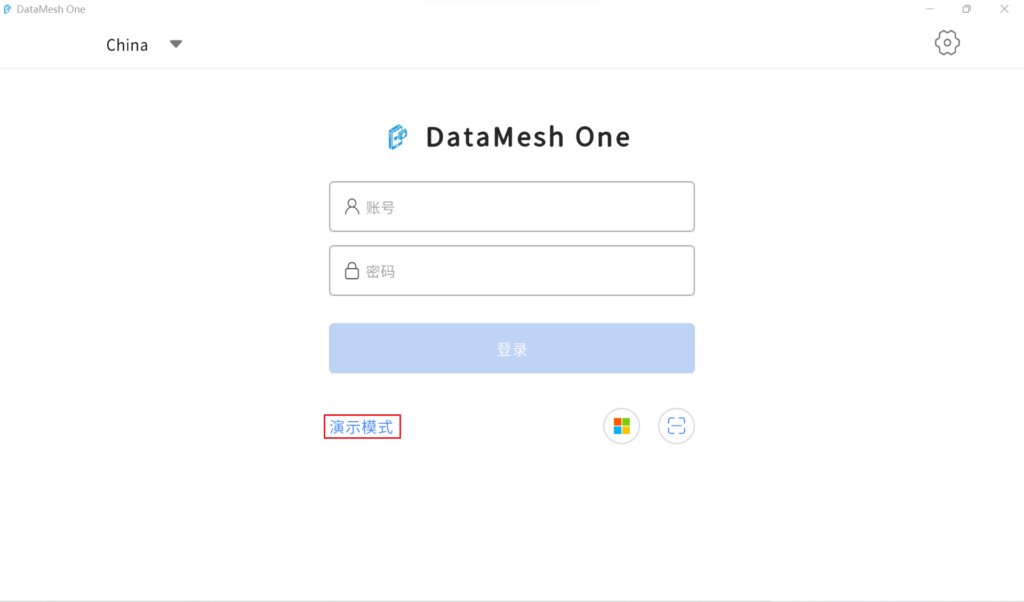Click the DataMesh One heading text

528,137
